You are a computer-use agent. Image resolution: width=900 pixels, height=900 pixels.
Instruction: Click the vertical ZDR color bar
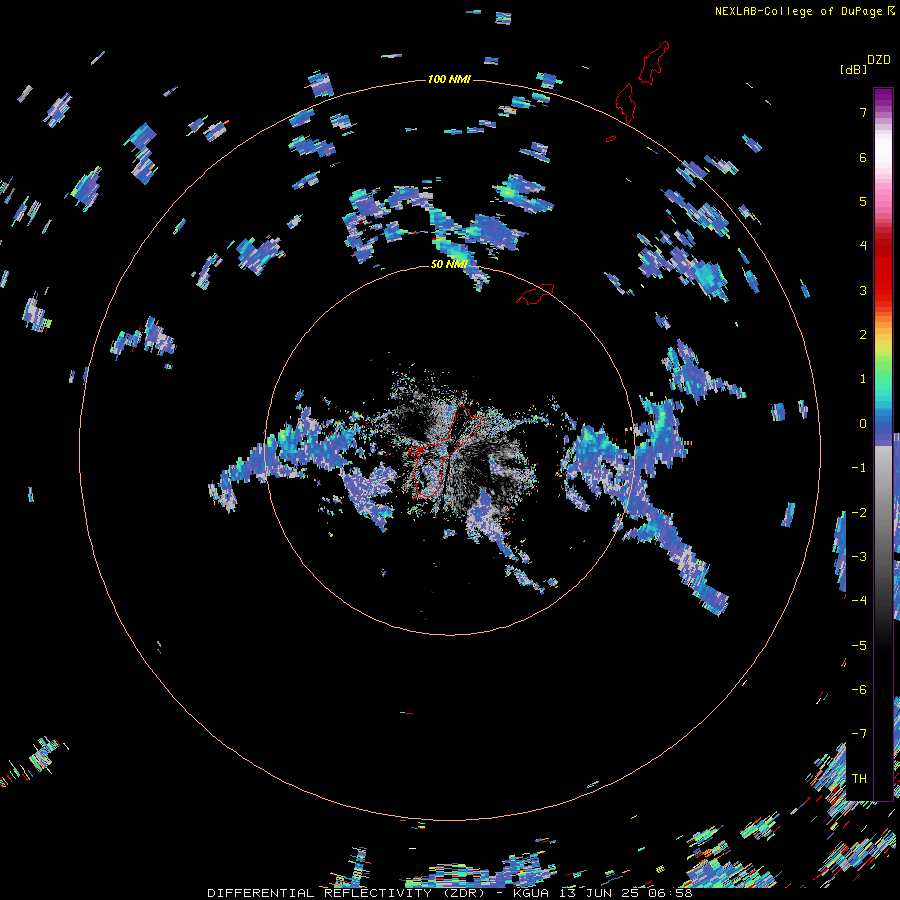pyautogui.click(x=883, y=444)
